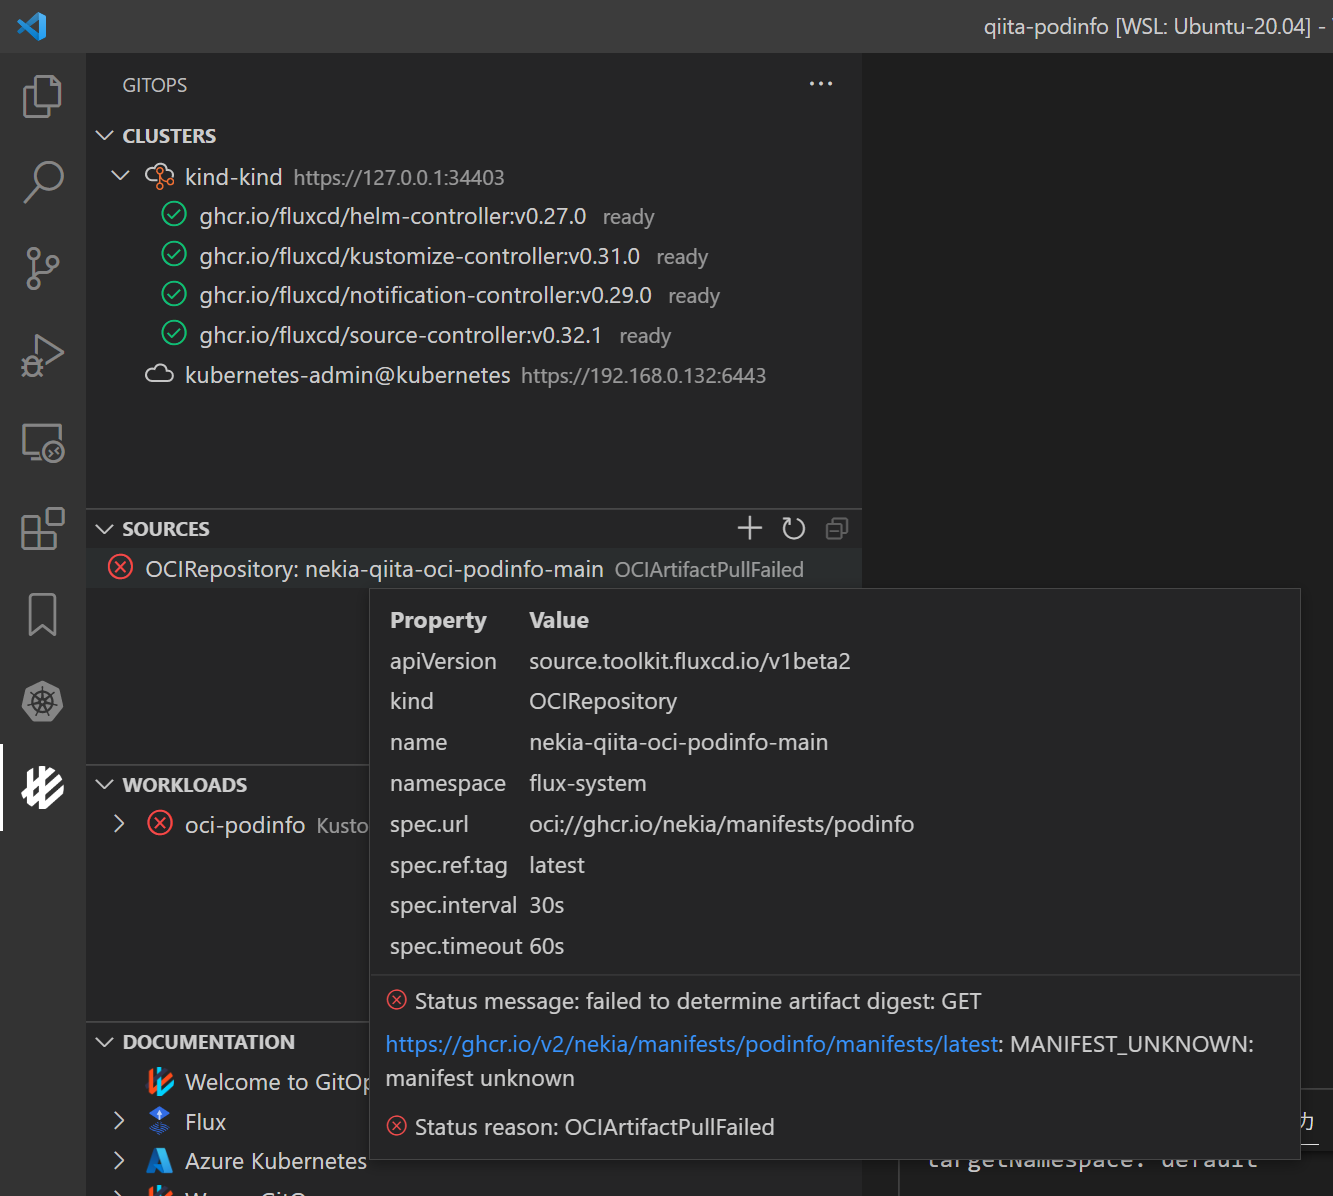Open the Extensions view

click(42, 529)
